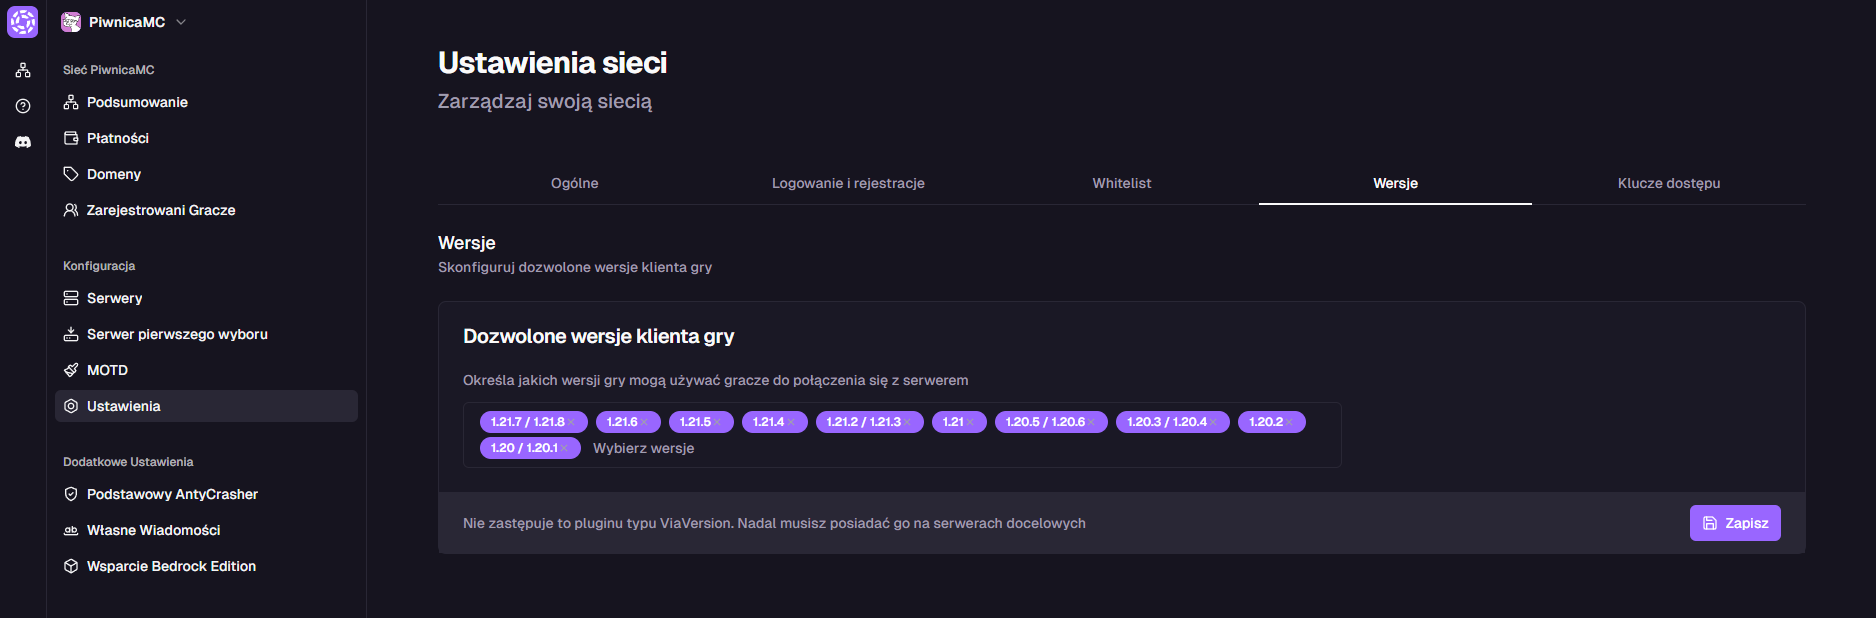Open Wsparcie Bedrock Edition page

pos(171,566)
